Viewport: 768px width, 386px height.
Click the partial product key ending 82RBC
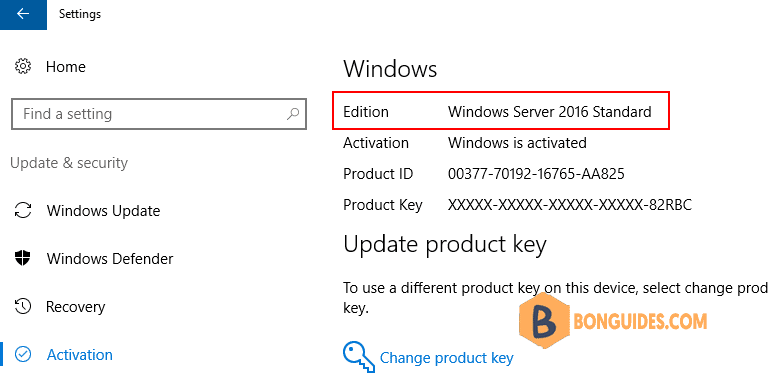point(570,205)
